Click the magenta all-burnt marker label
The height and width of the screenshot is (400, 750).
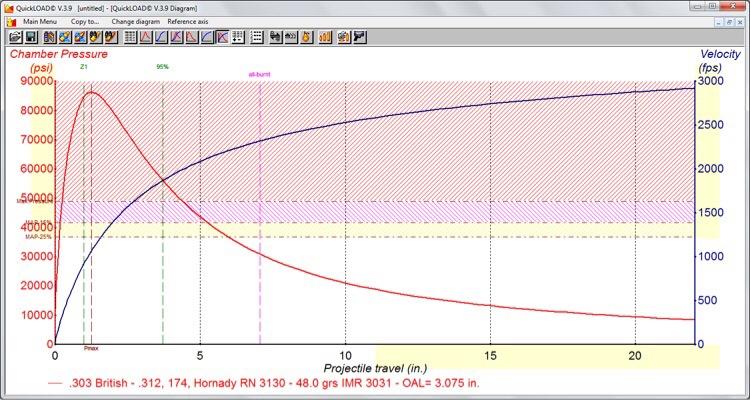(x=260, y=74)
